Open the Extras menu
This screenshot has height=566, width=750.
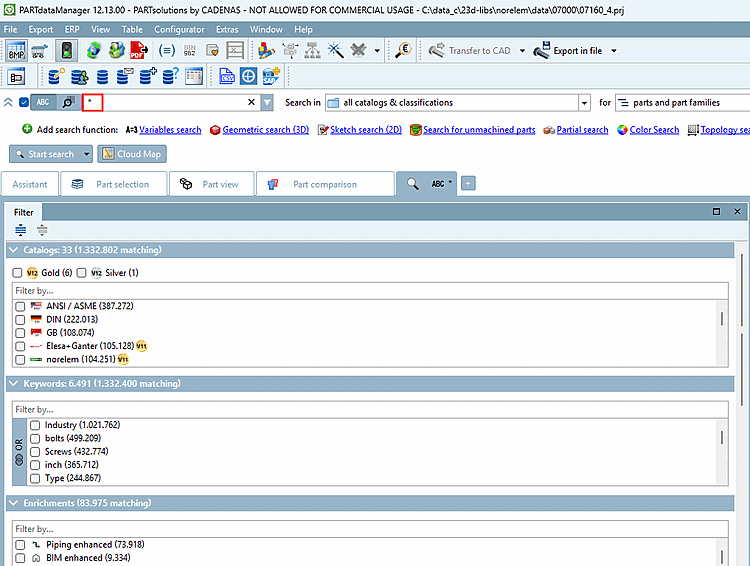coord(227,29)
